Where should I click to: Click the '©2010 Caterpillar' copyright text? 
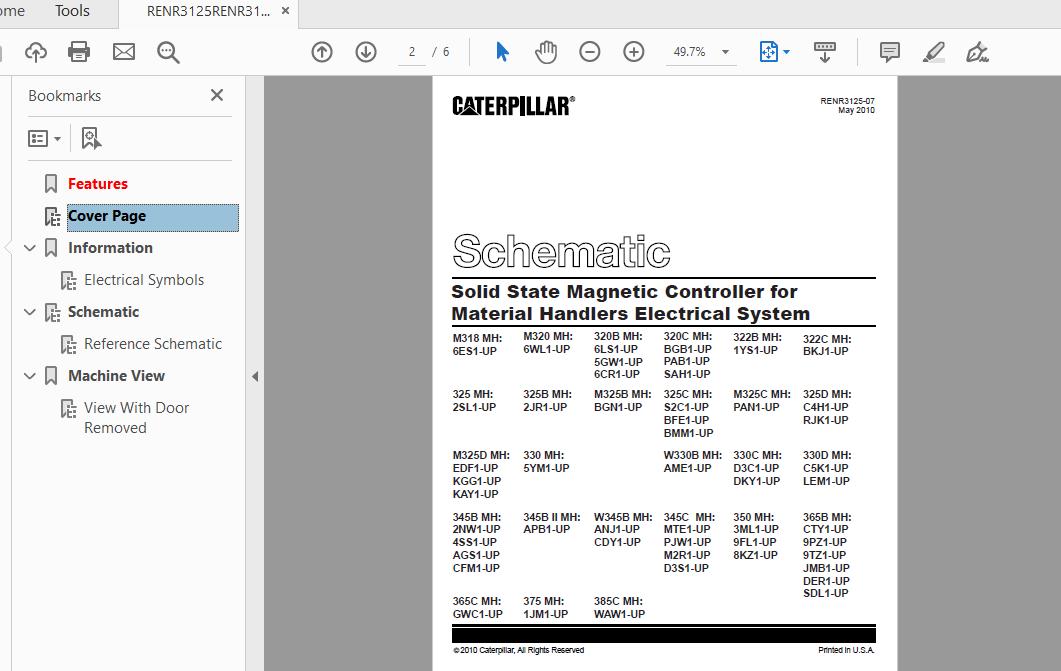[518, 650]
